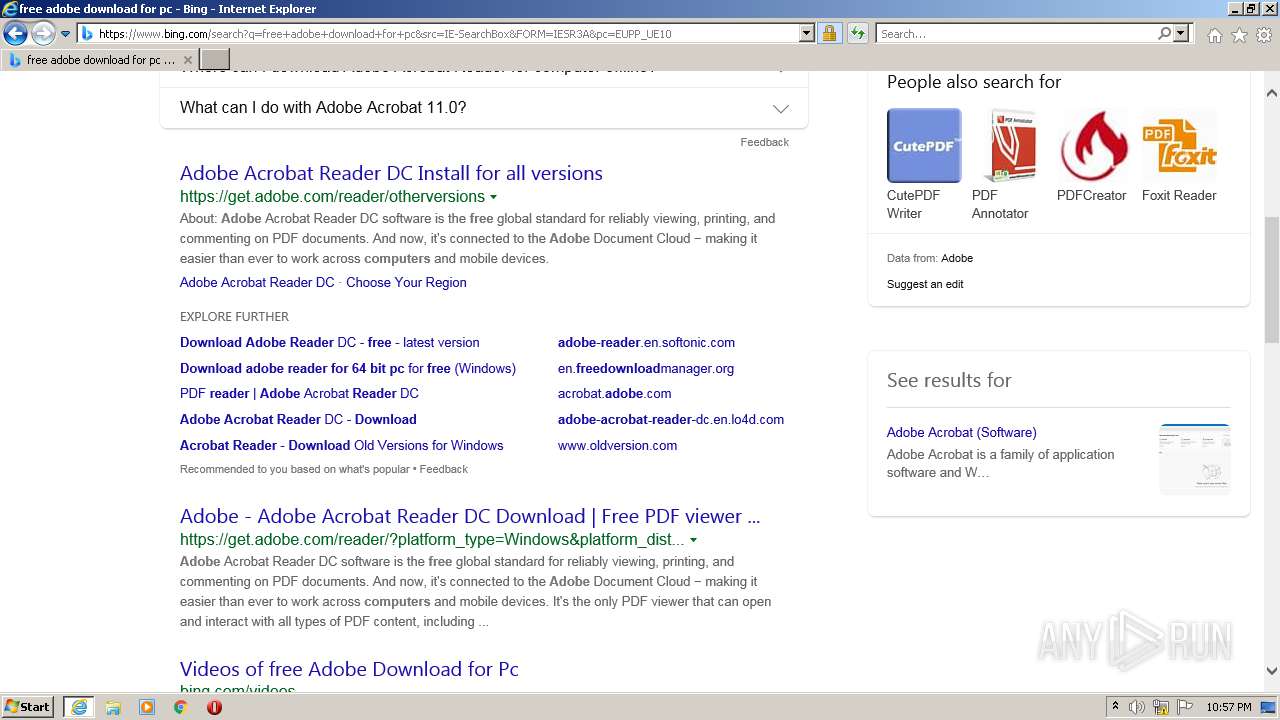Screen dimensions: 1280x720
Task: Select the 'free adobe download for pc' tab
Action: pyautogui.click(x=100, y=60)
